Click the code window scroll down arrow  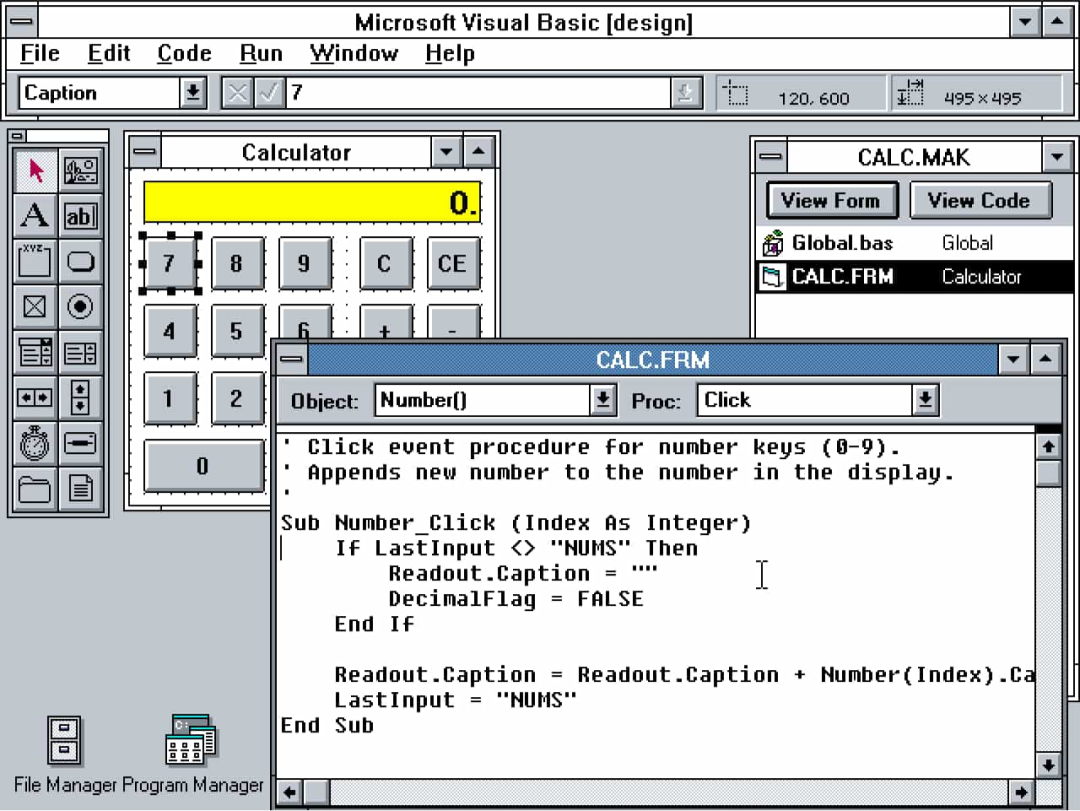pos(1048,765)
